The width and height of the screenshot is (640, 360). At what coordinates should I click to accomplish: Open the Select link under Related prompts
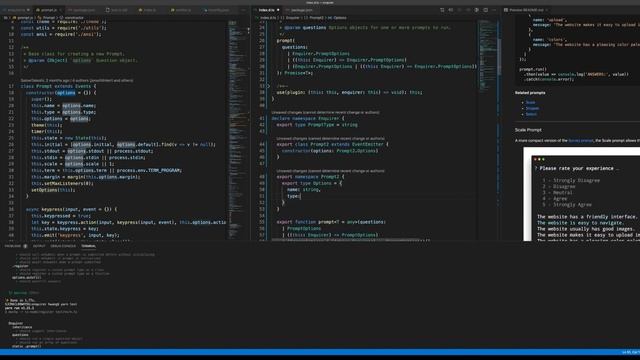(x=531, y=114)
